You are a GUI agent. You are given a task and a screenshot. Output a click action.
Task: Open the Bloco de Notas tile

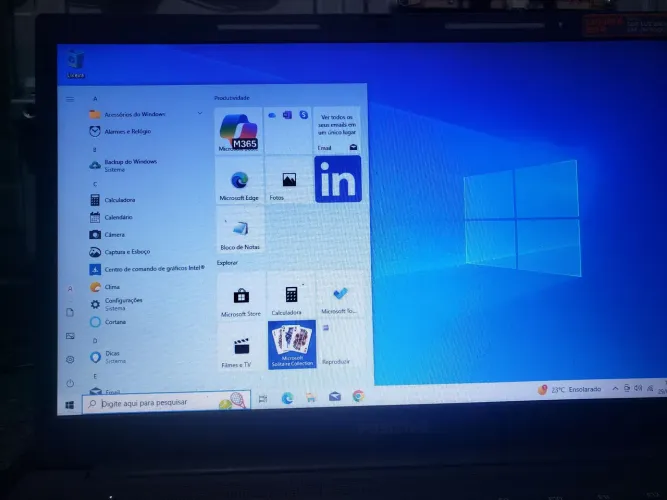coord(240,230)
